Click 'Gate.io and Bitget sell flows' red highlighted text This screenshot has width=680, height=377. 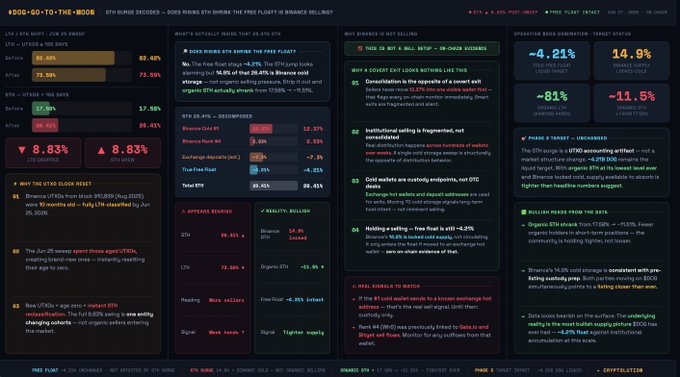[x=424, y=331]
